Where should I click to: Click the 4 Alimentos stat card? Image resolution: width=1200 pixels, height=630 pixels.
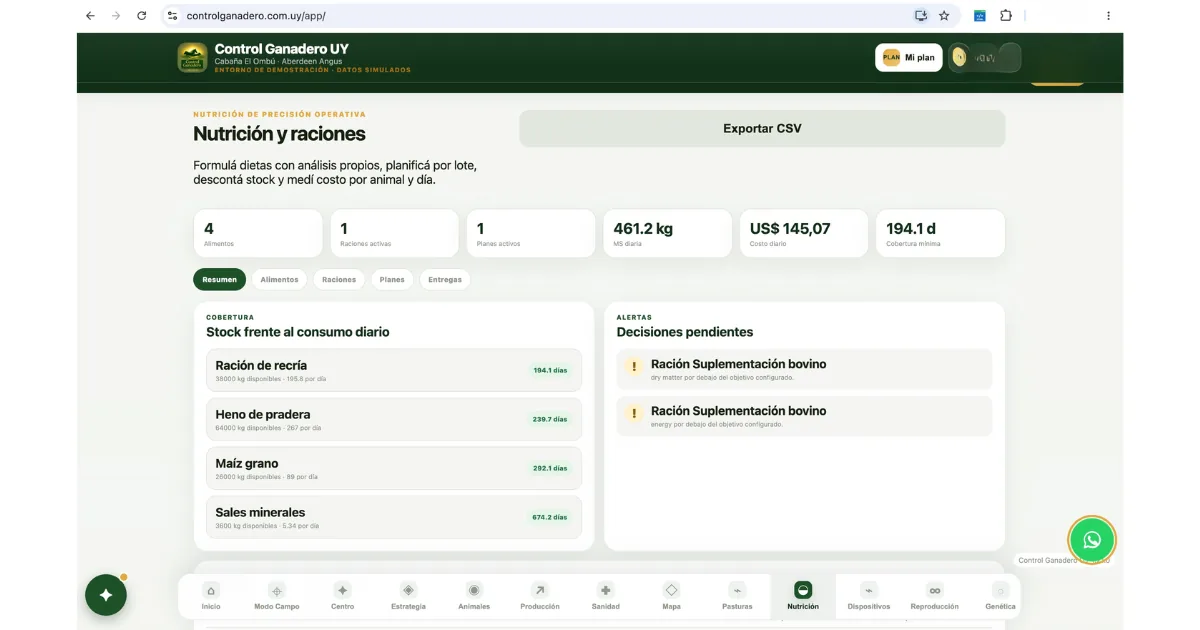258,233
